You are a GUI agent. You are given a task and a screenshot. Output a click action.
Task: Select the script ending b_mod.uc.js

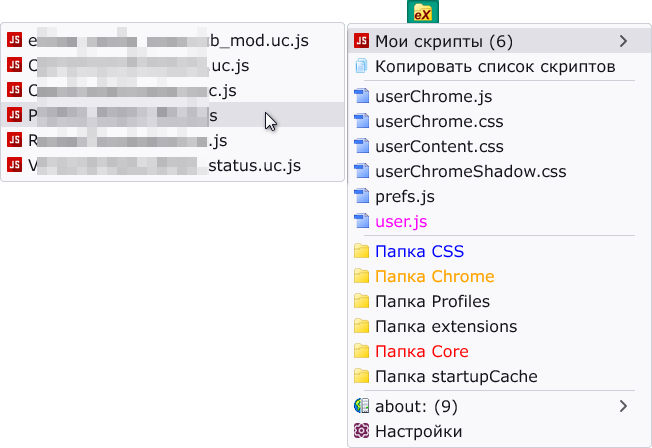point(173,40)
